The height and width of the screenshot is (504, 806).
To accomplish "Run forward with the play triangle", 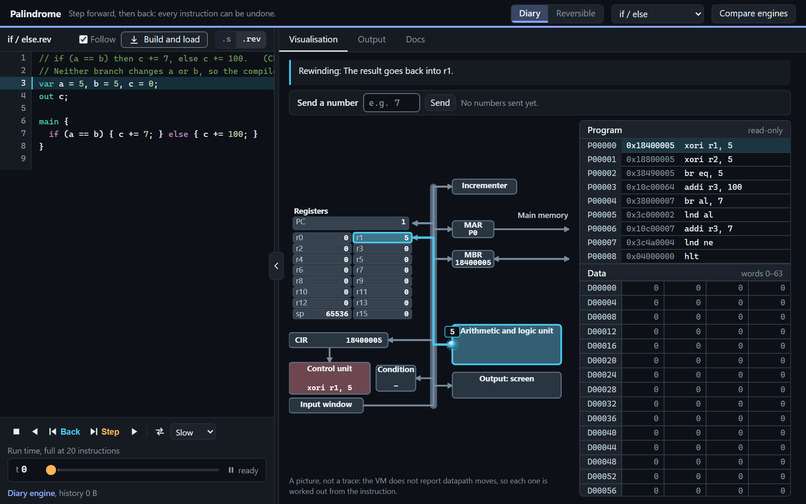I will click(x=134, y=431).
